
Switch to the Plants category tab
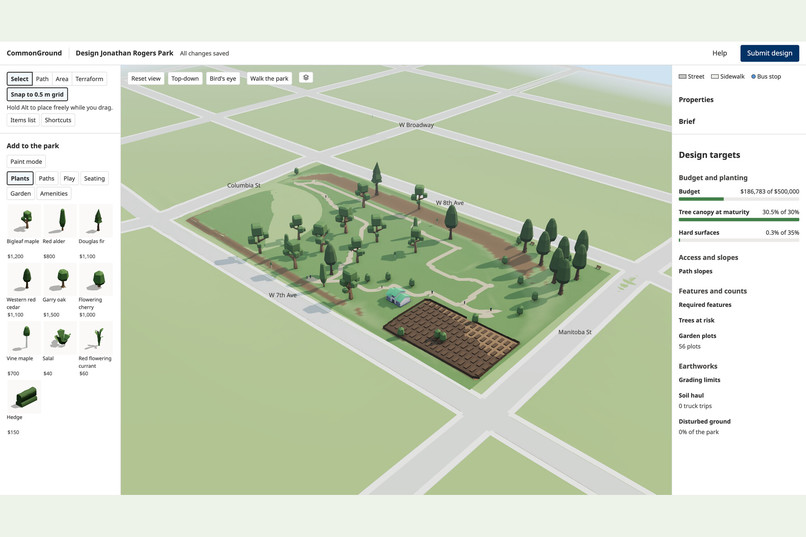click(x=20, y=178)
